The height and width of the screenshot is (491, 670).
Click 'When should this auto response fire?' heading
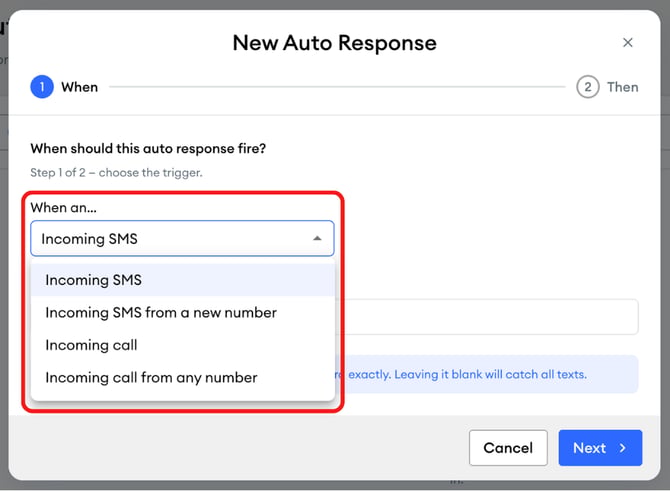coord(148,148)
